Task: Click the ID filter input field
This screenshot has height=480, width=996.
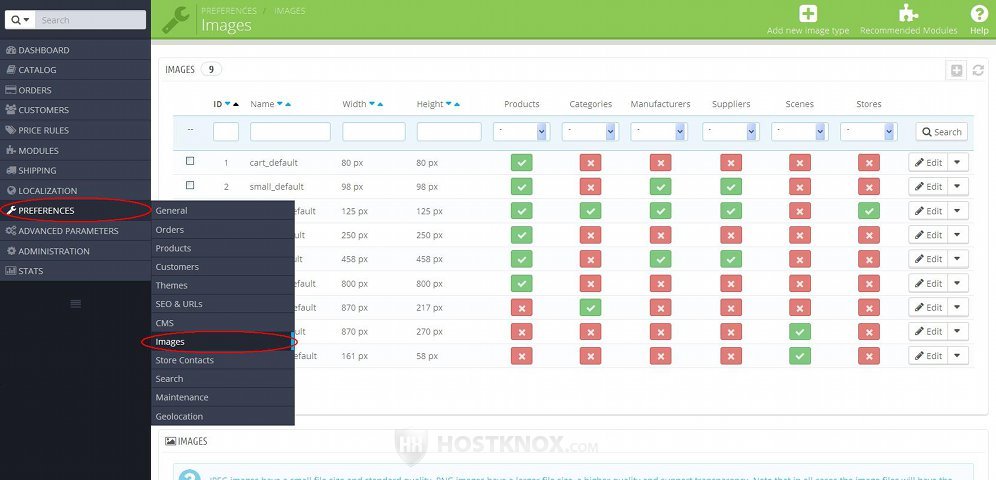Action: (x=225, y=131)
